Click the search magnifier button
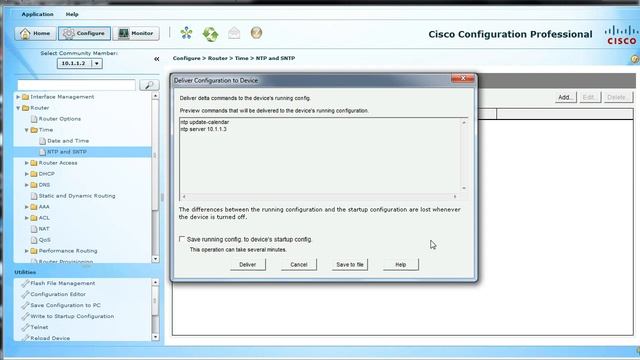The width and height of the screenshot is (640, 360). click(x=149, y=85)
